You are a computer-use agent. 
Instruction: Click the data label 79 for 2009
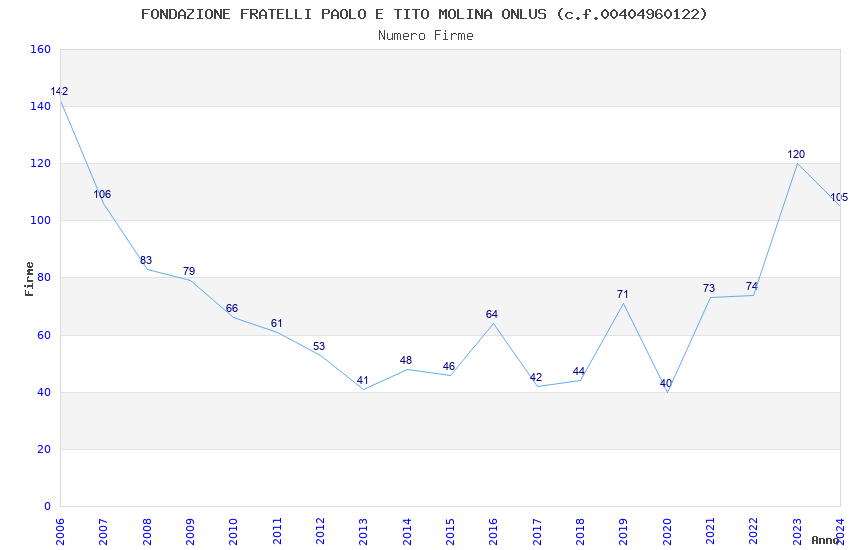click(189, 271)
